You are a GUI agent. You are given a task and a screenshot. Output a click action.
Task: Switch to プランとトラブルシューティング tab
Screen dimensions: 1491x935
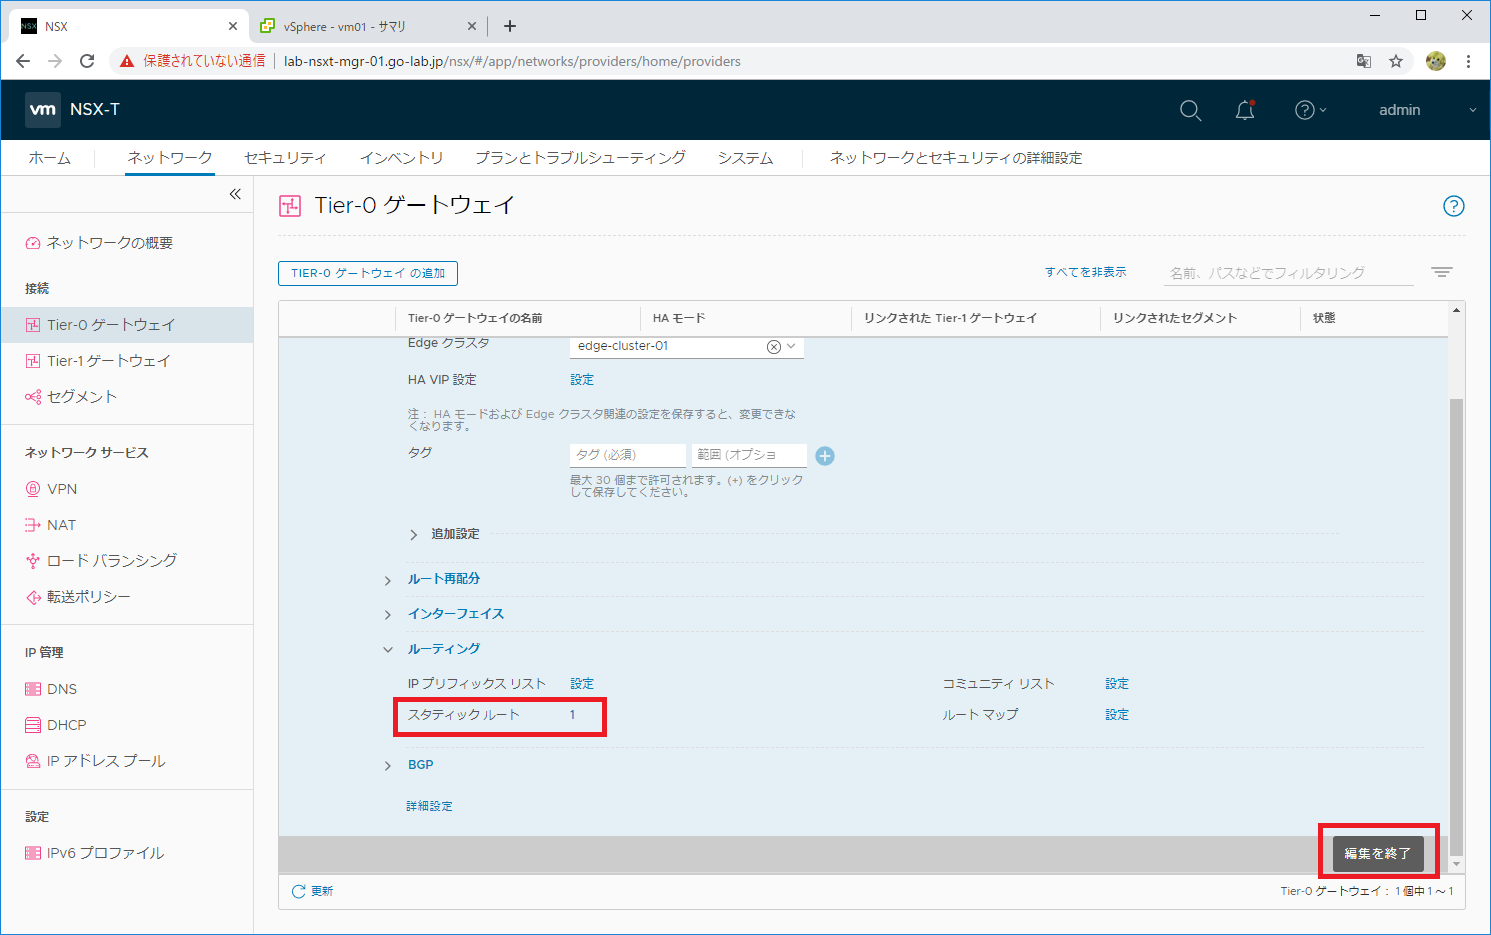pyautogui.click(x=580, y=158)
